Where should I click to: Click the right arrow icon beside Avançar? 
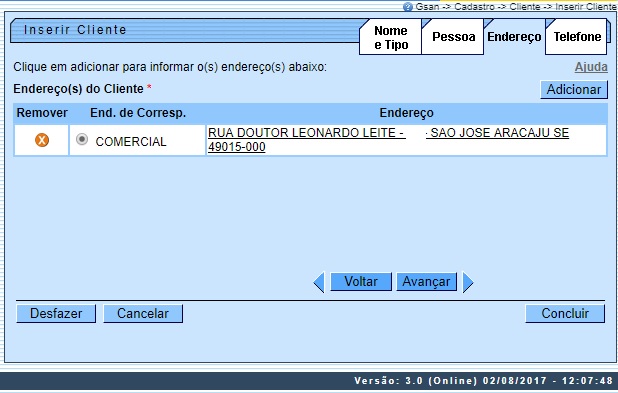467,282
